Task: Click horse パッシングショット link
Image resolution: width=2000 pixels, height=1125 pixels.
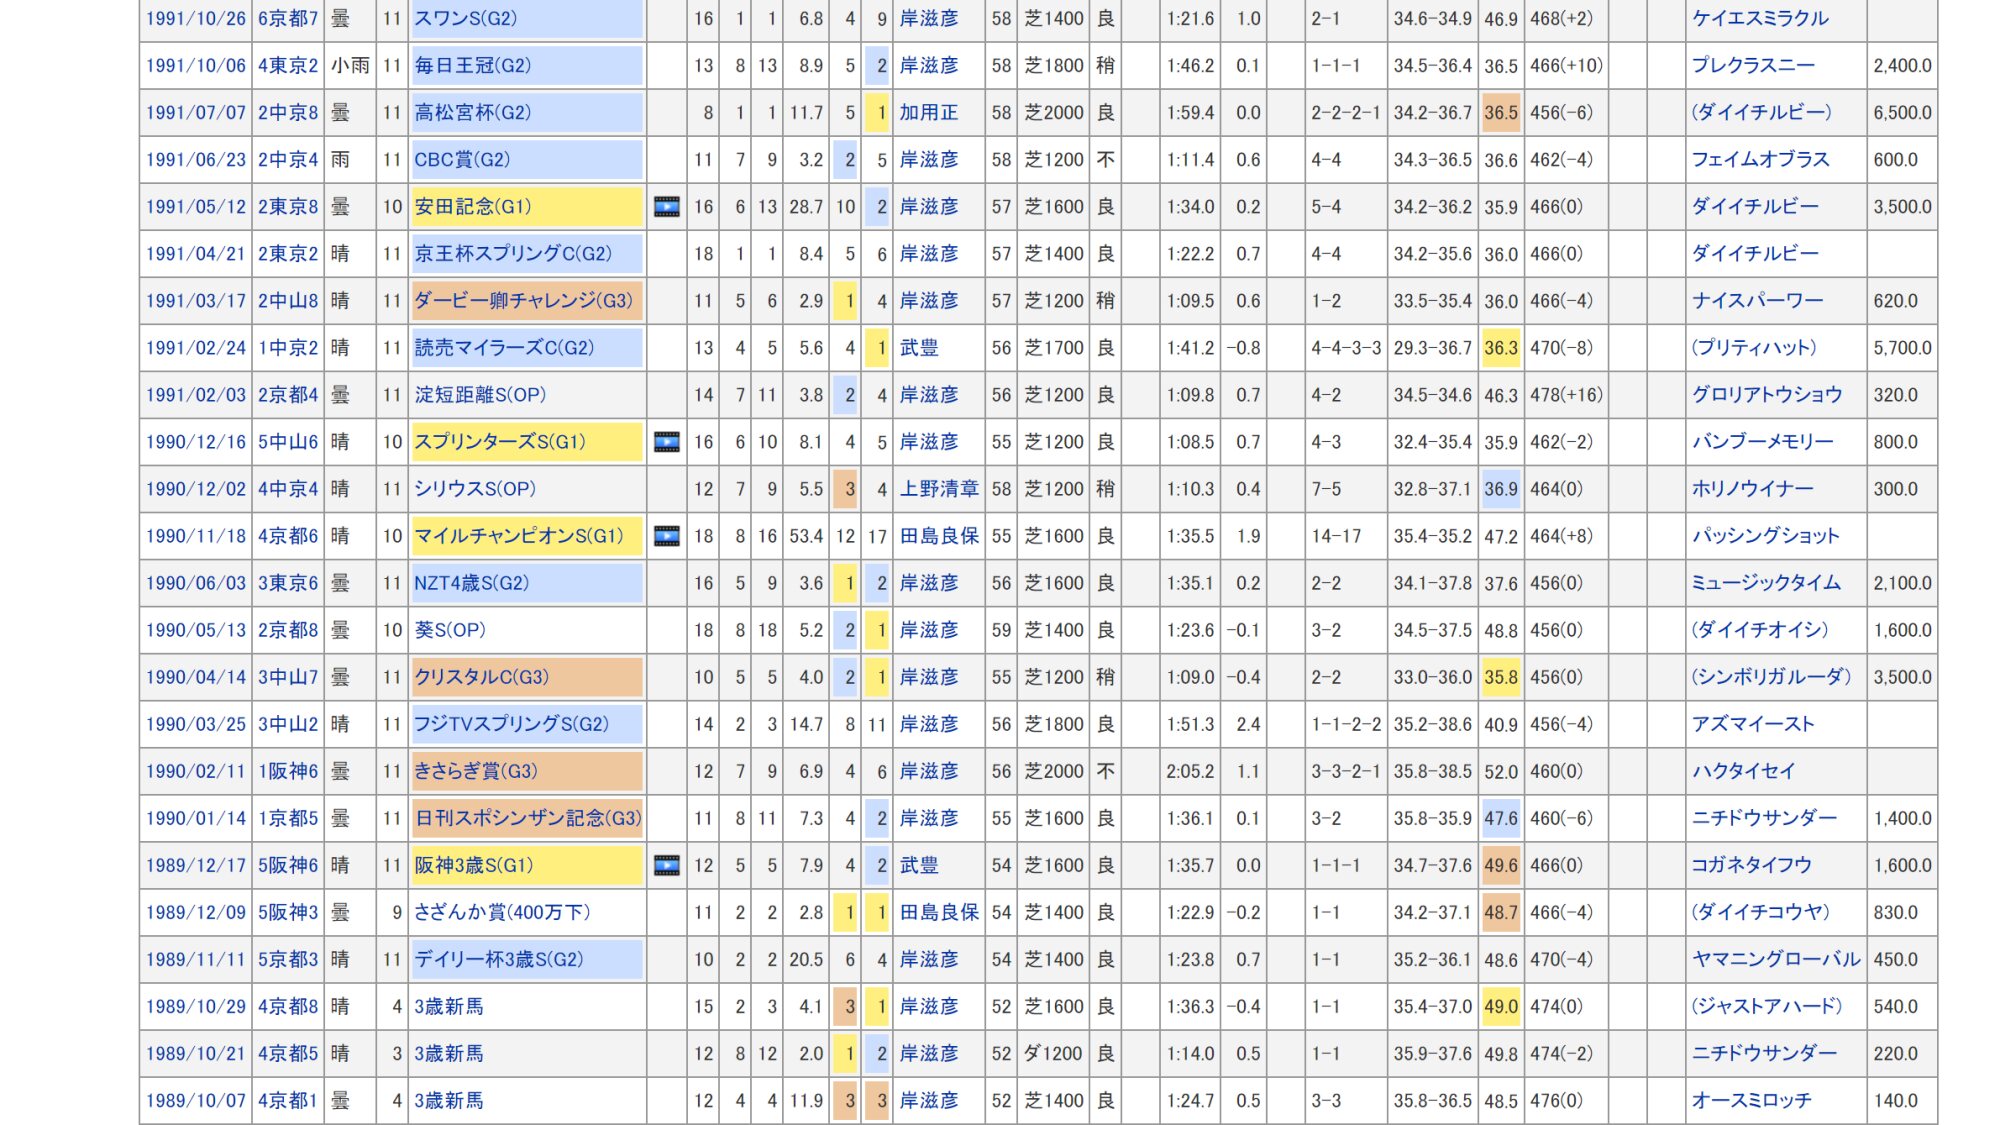Action: click(x=1765, y=536)
